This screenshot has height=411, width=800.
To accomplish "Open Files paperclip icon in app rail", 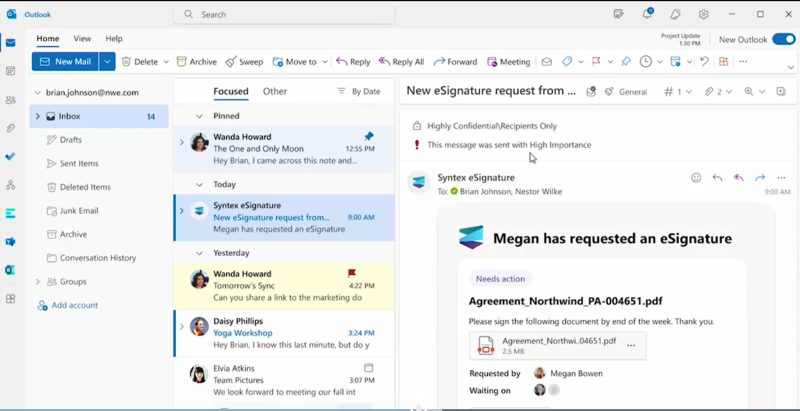I will [10, 129].
